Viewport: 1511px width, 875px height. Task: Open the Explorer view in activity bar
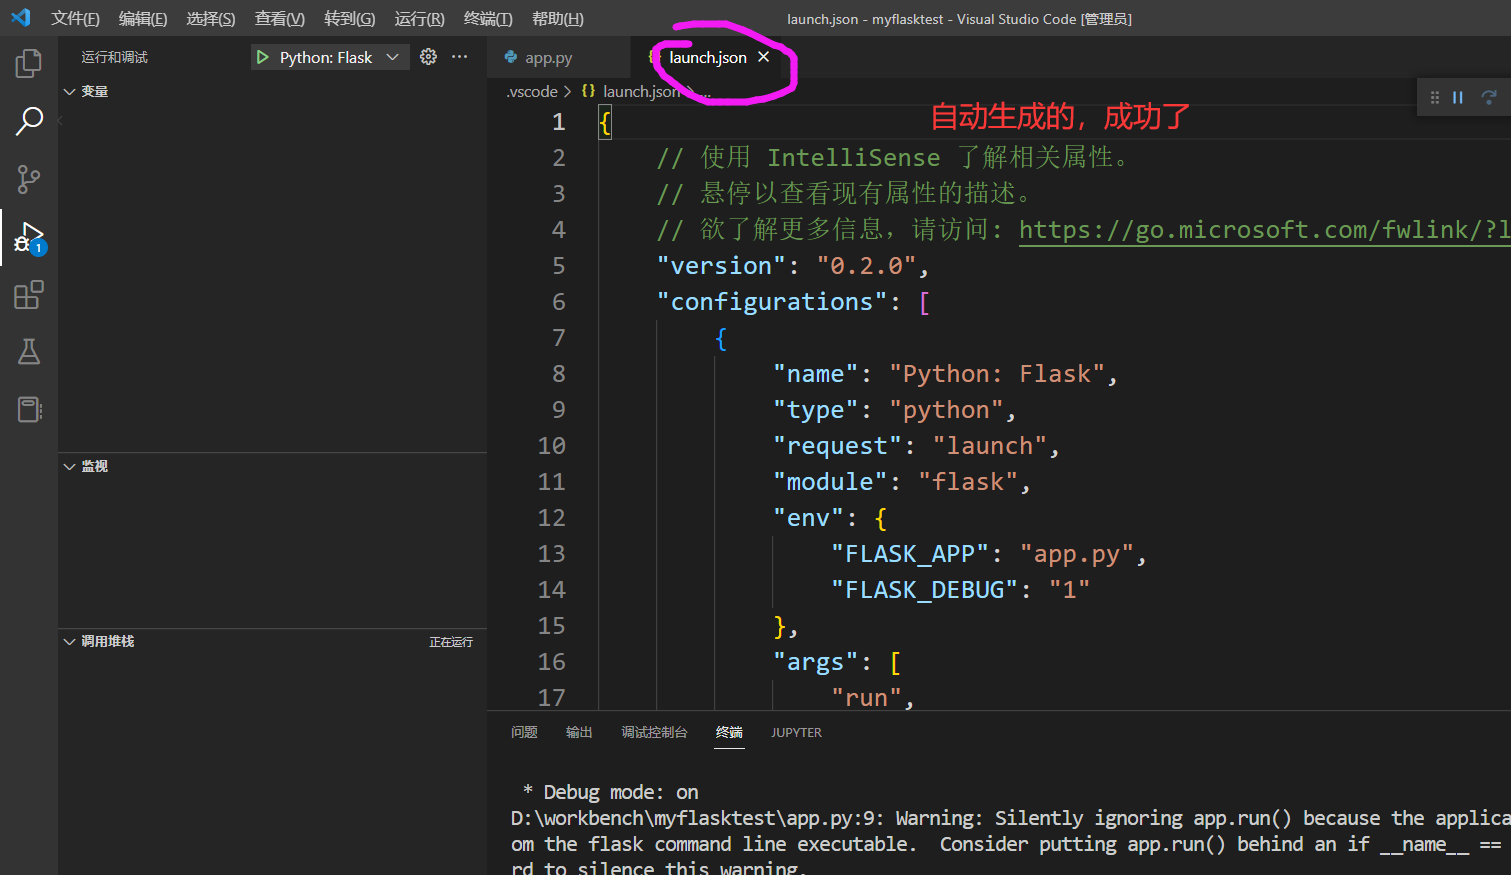29,64
